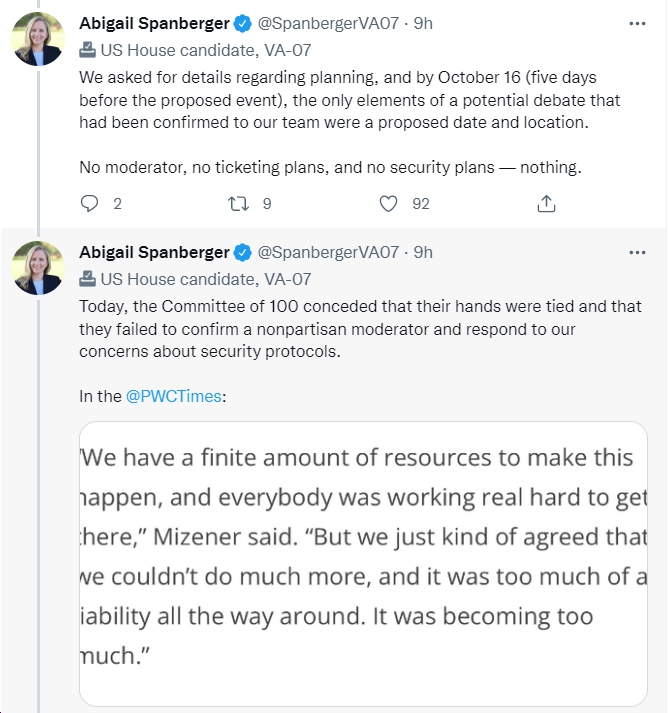Open the 9h timestamp of second tweet
This screenshot has width=669, height=713.
(x=423, y=252)
